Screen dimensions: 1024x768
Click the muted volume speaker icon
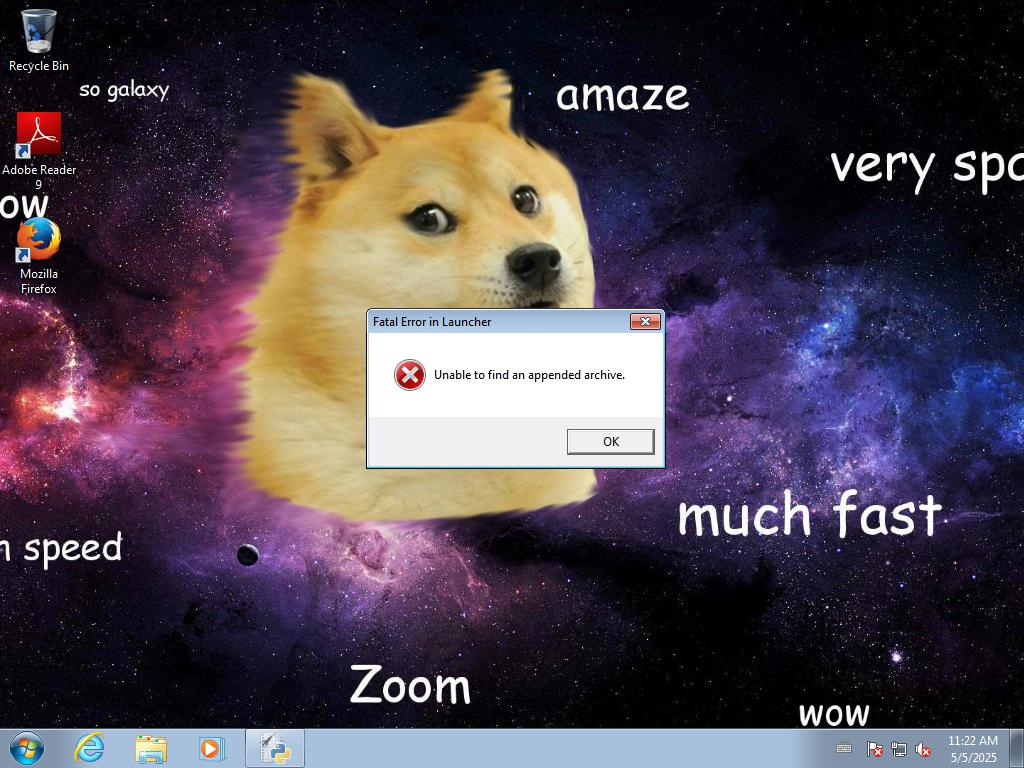(923, 749)
